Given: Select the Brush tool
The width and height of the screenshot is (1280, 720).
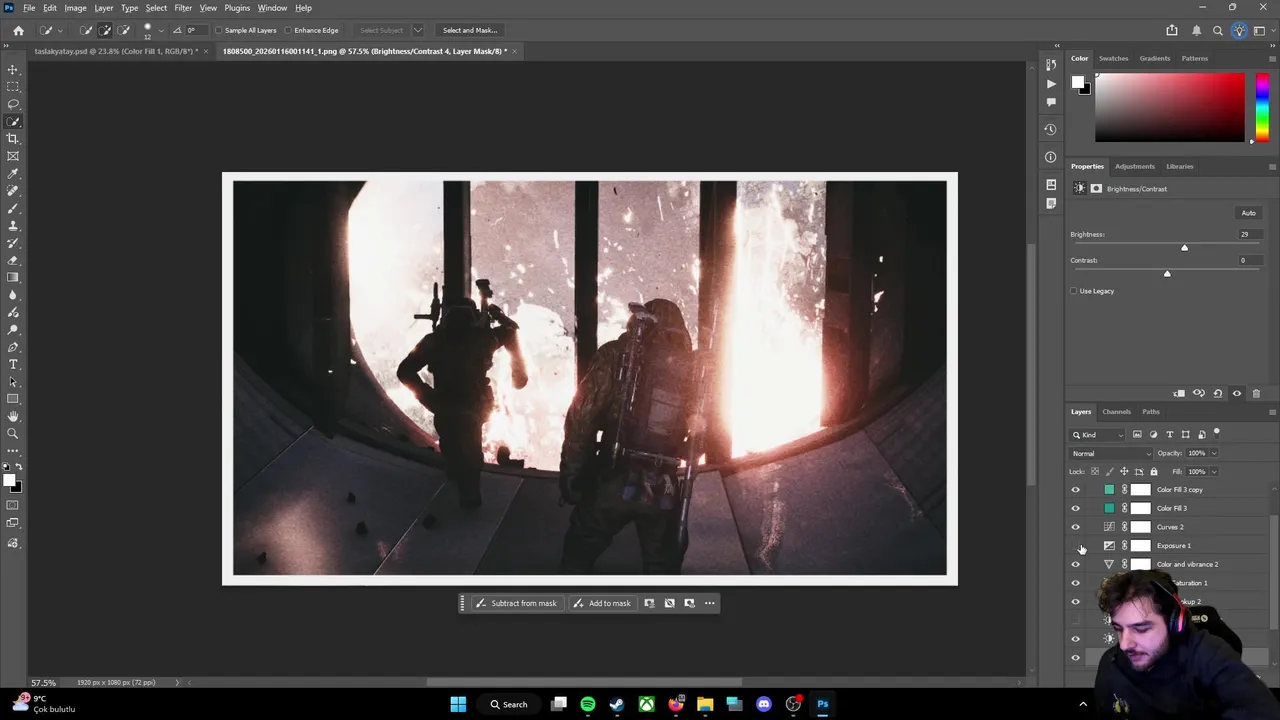Looking at the screenshot, I should (13, 208).
